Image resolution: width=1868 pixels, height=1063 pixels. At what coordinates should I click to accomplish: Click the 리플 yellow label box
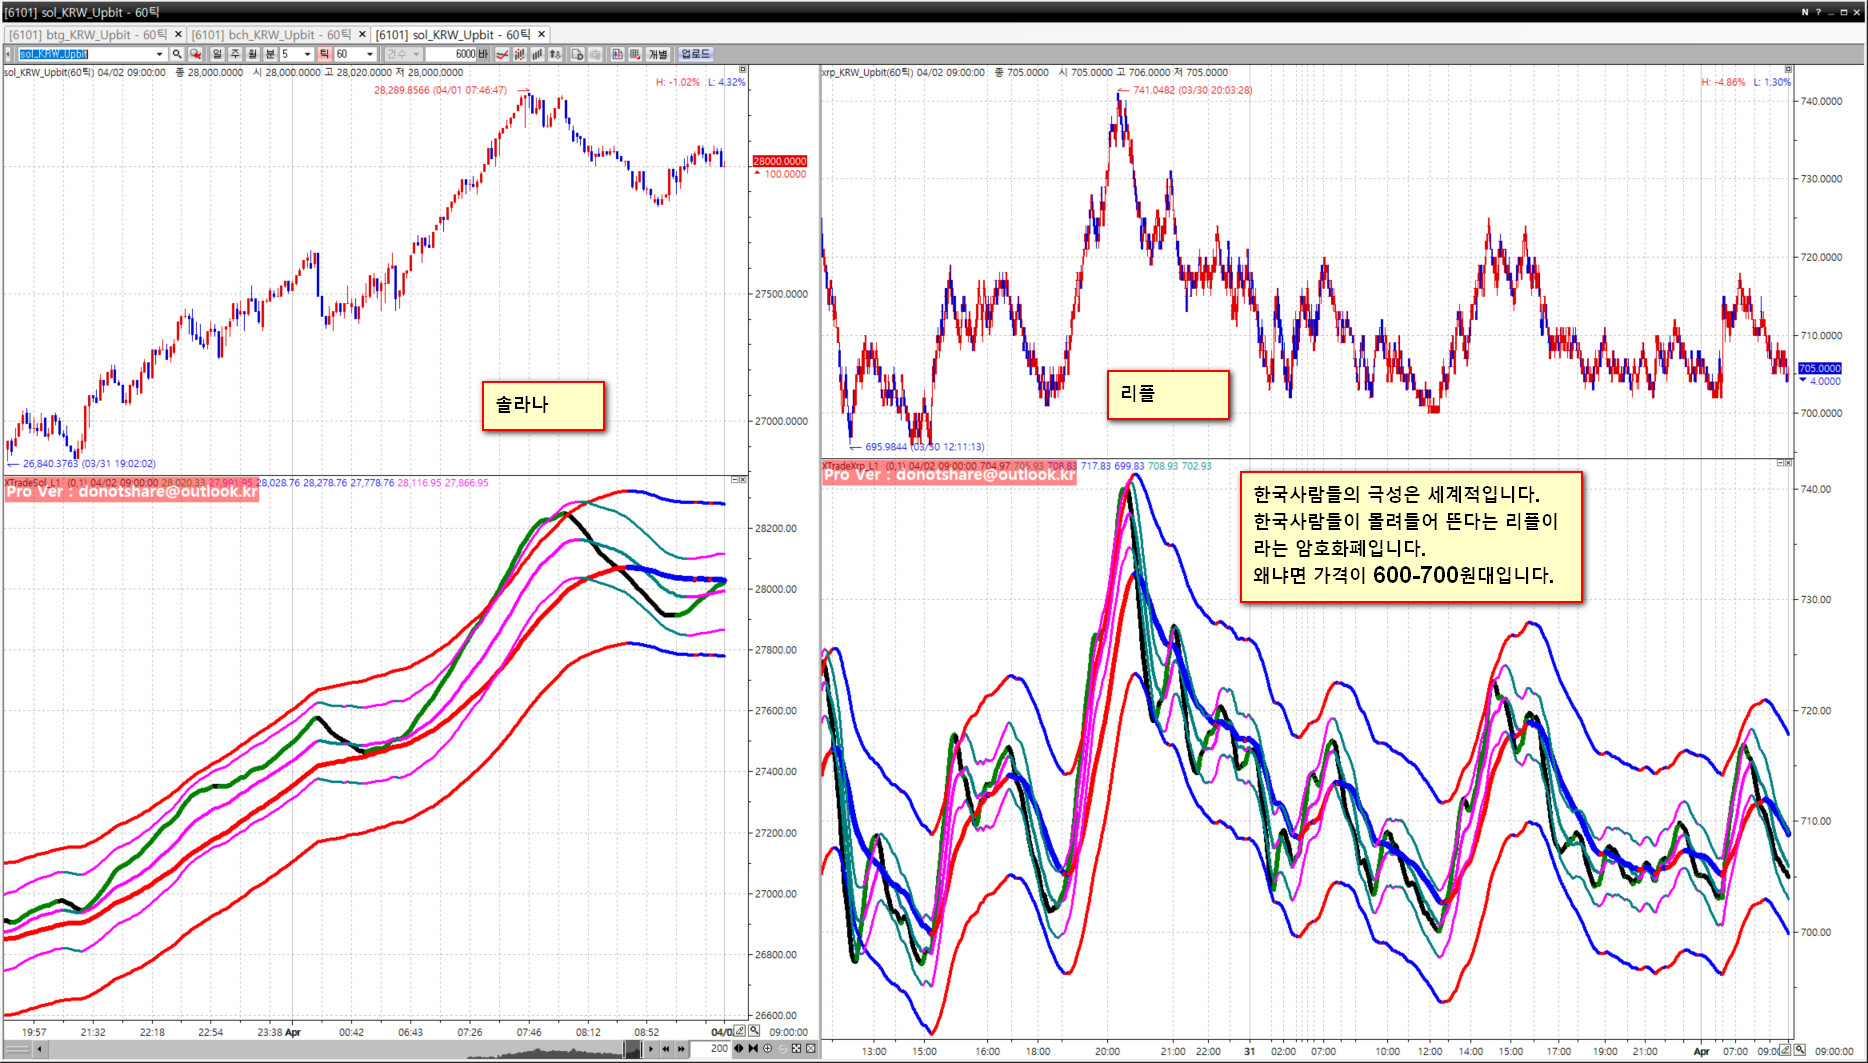coord(1168,394)
